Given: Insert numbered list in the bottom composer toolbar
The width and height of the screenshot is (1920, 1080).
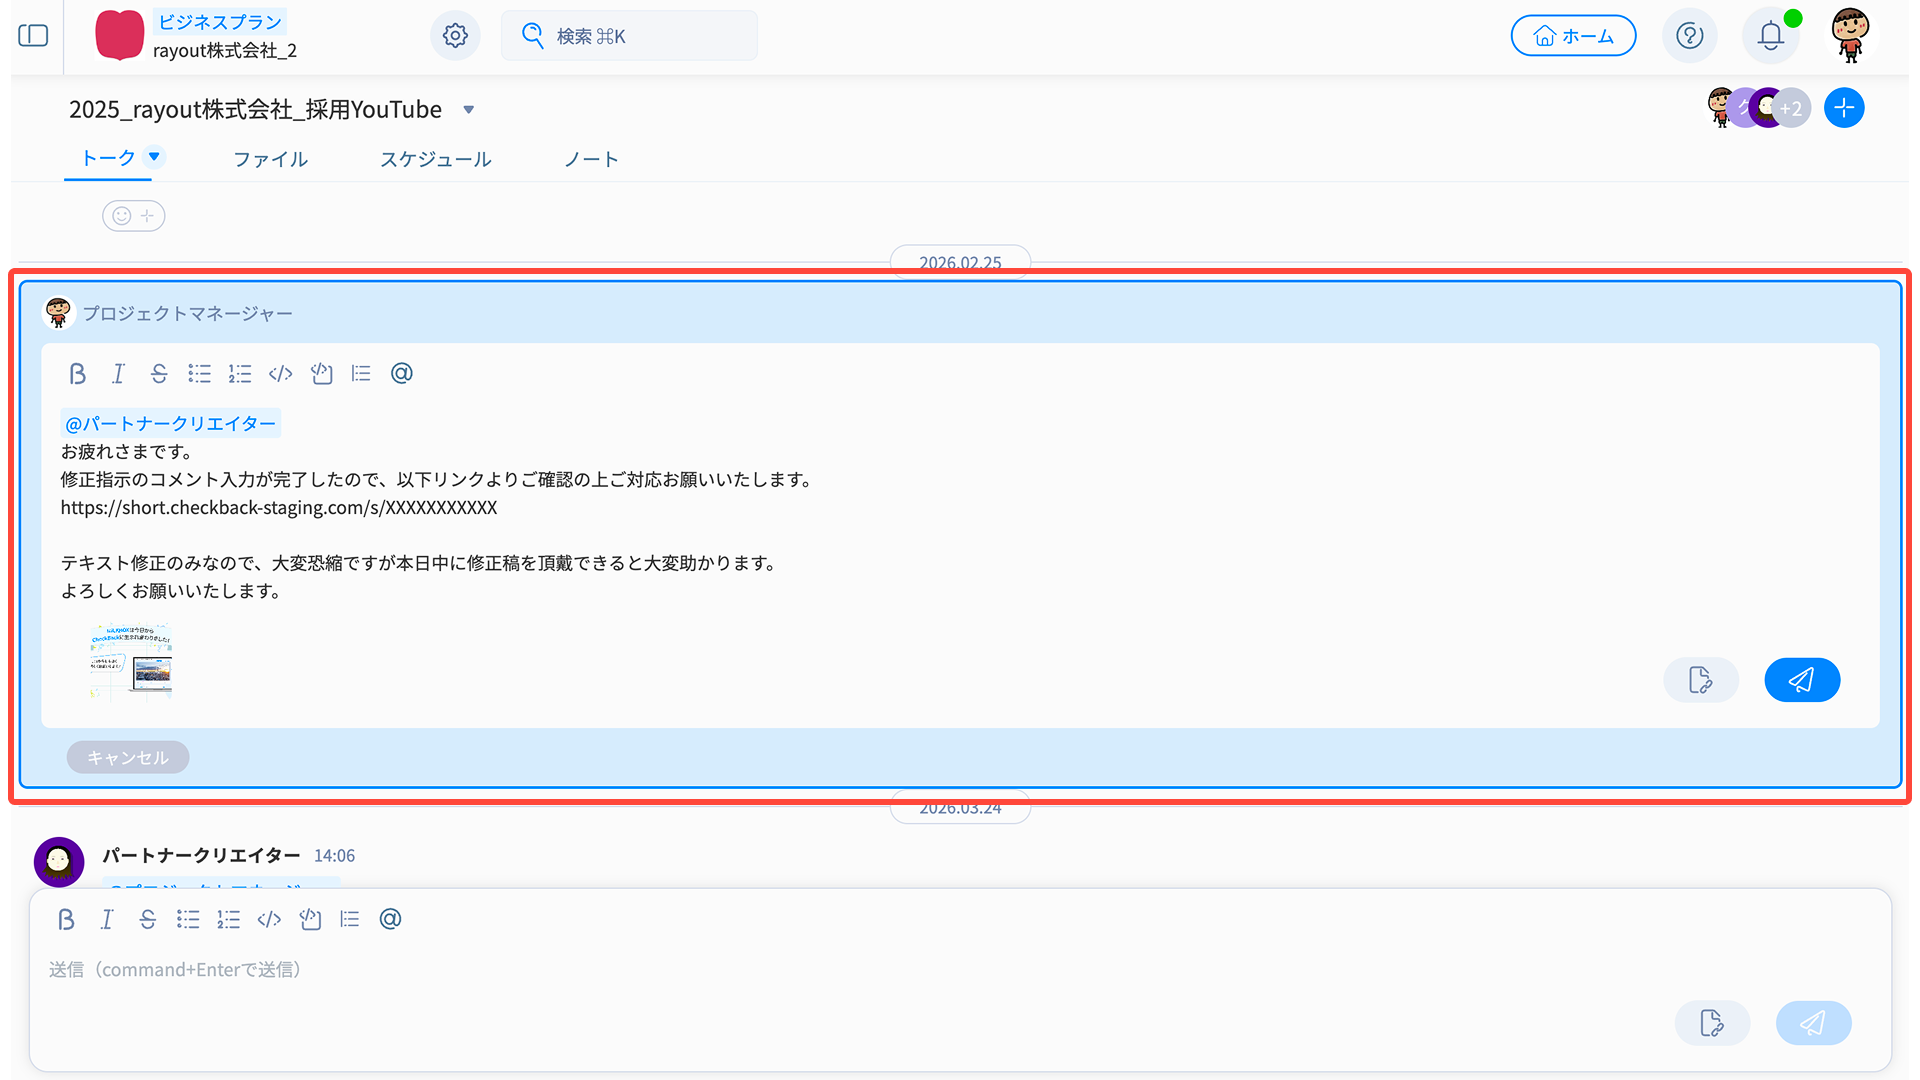Looking at the screenshot, I should (228, 920).
